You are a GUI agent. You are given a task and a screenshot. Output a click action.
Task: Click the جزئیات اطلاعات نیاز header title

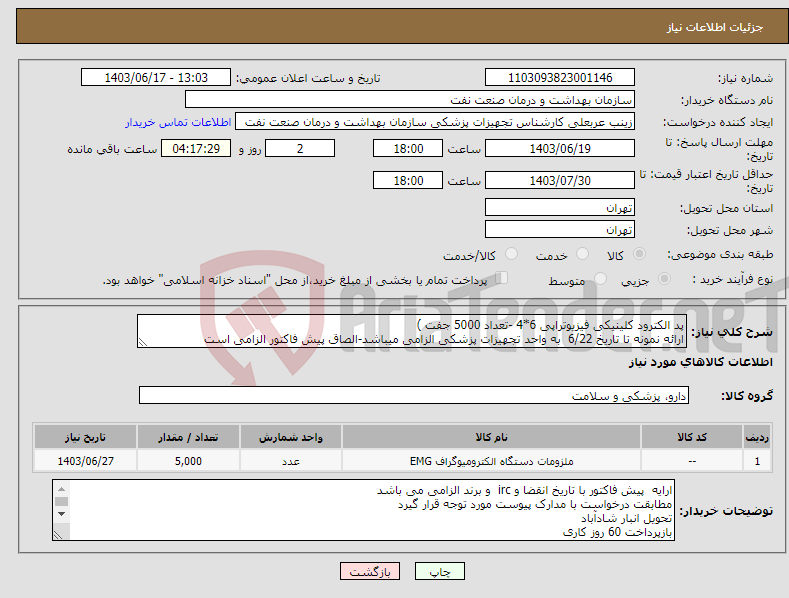(715, 27)
